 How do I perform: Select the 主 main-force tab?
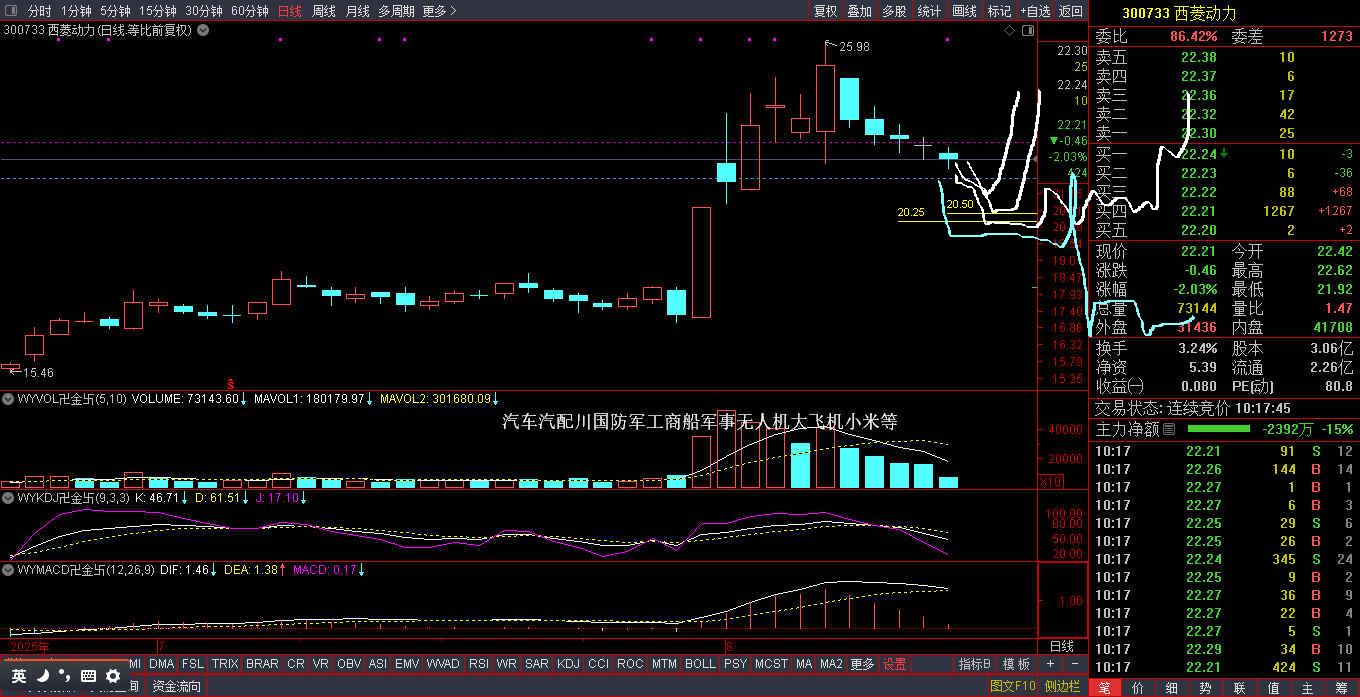pos(1308,687)
